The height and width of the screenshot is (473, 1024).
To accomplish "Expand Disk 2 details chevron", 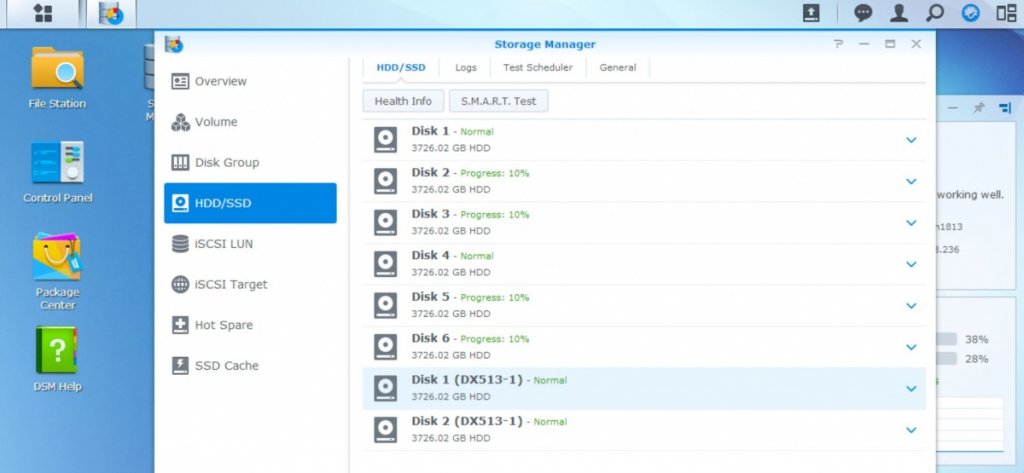I will (x=911, y=181).
